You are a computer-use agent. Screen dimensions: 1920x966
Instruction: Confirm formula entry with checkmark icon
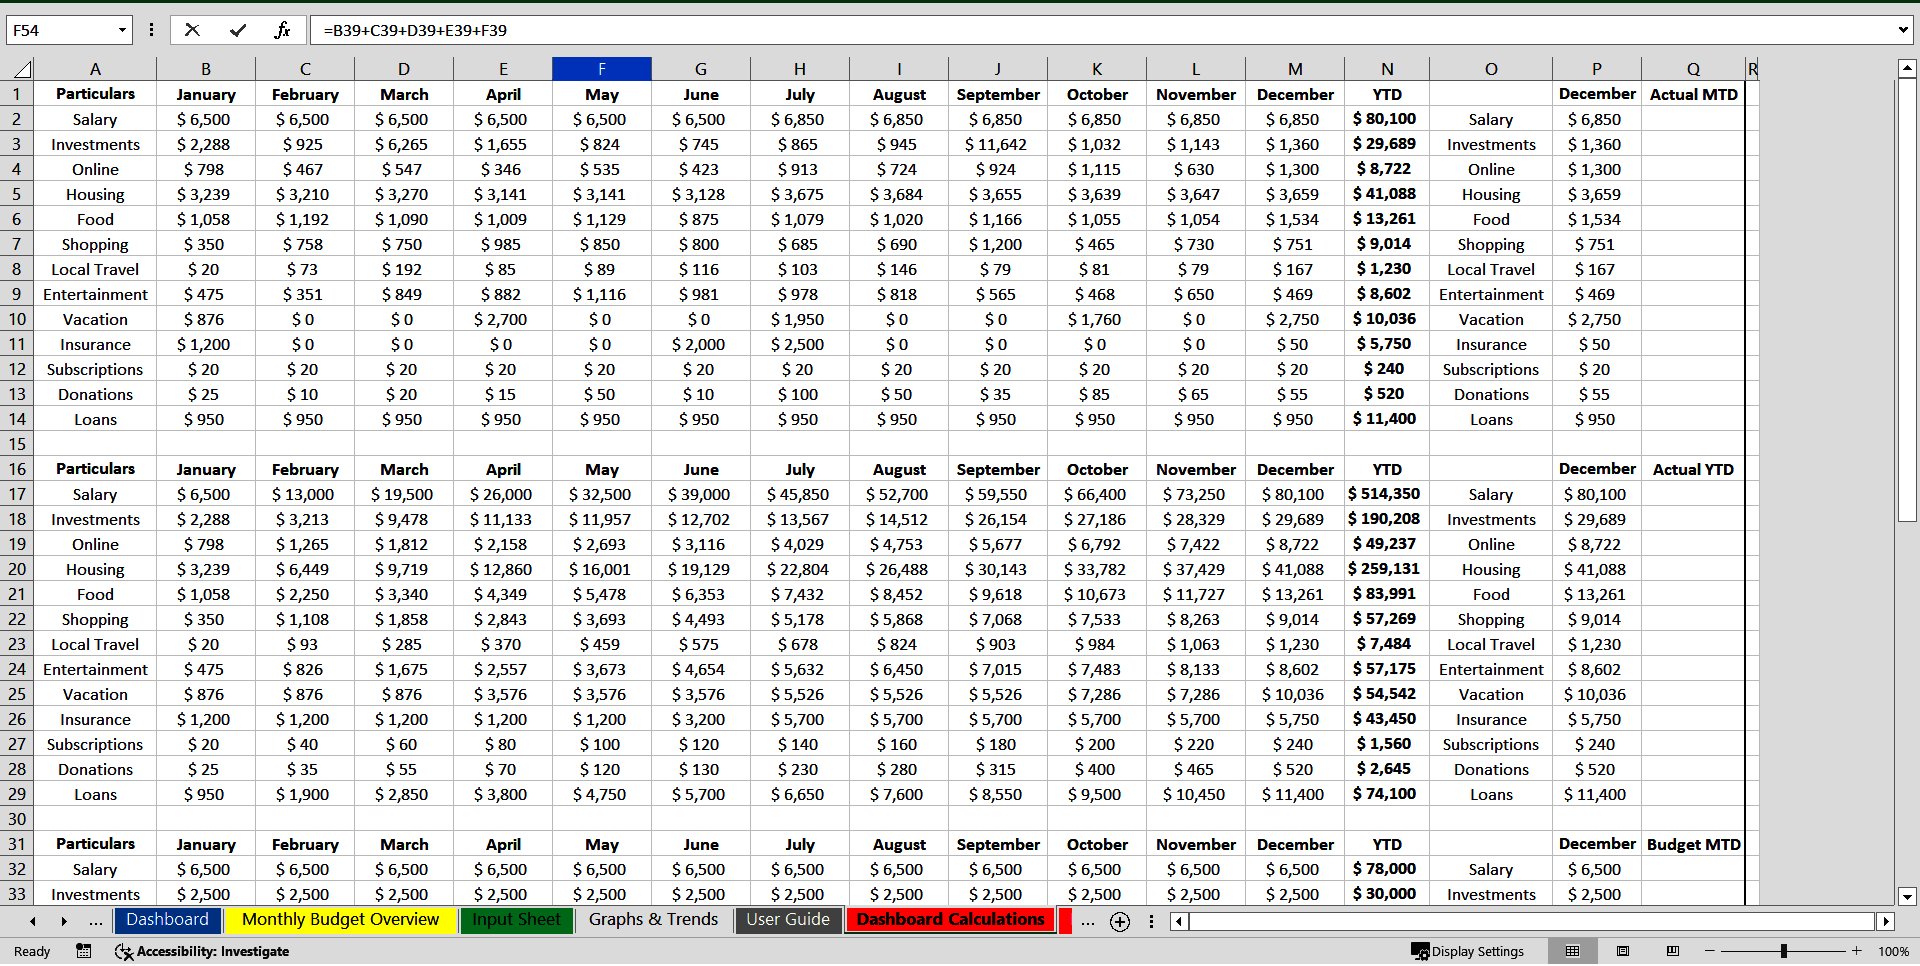238,30
